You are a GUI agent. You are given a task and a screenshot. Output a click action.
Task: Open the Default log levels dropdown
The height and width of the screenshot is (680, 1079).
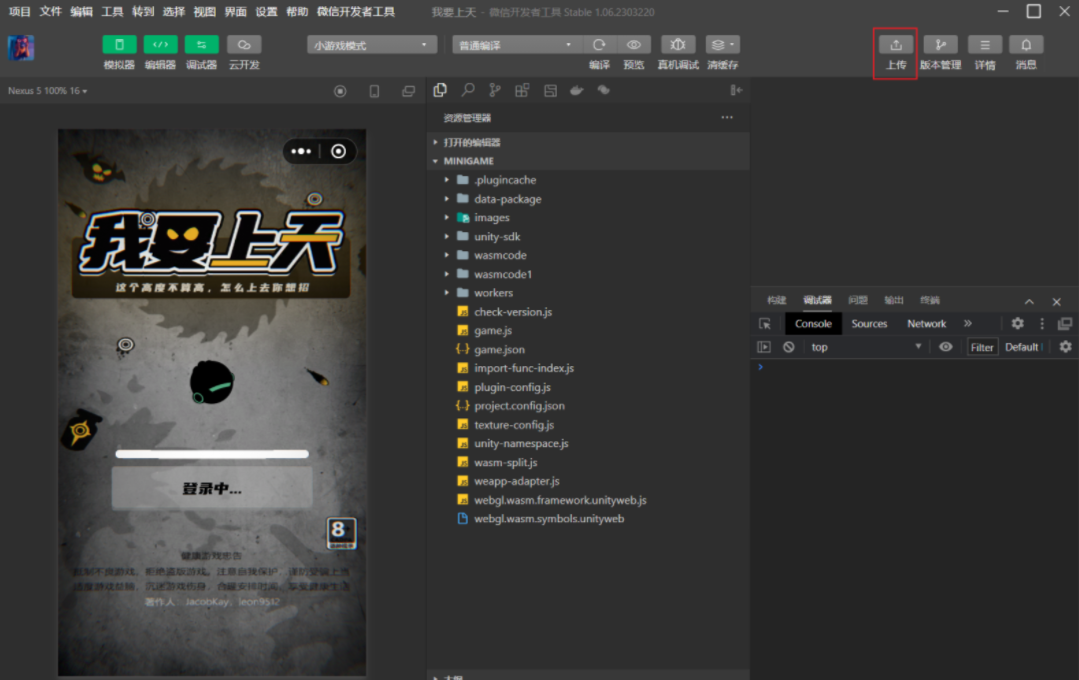coord(1023,347)
